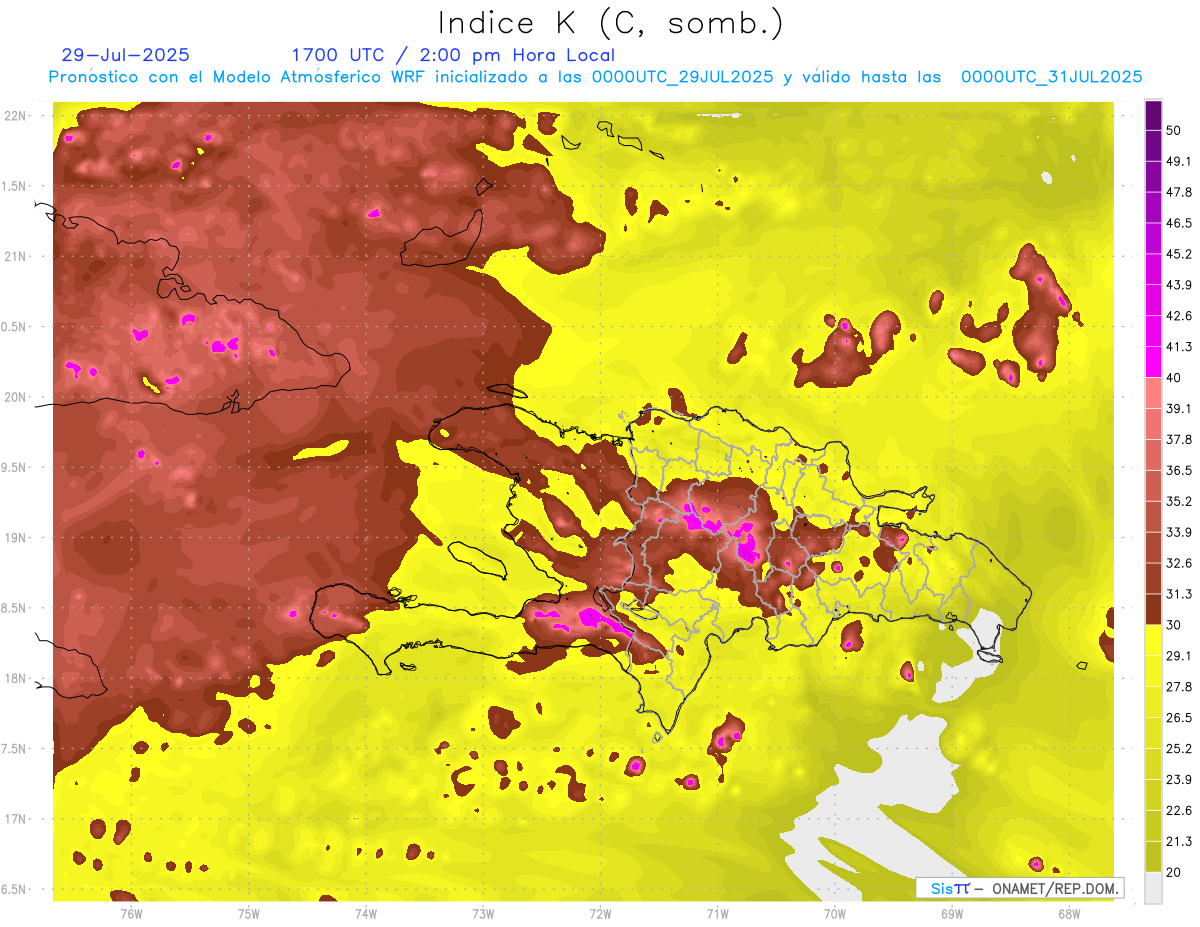Click the "70W" longitude axis label
Screen dimensions: 1200x927
point(835,913)
